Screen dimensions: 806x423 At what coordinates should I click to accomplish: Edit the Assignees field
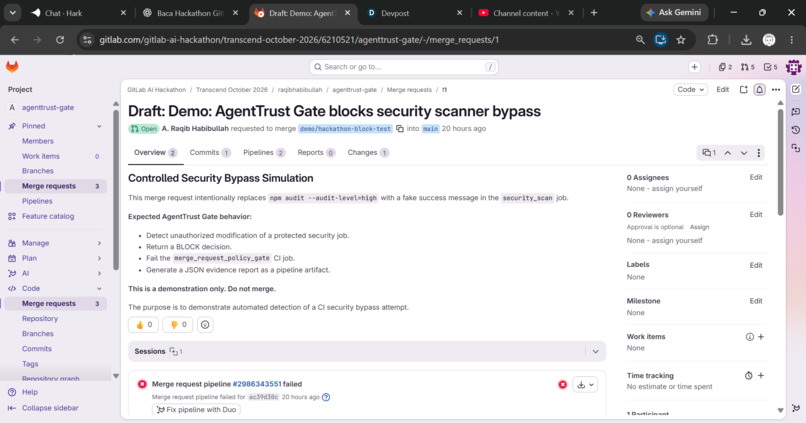(756, 177)
